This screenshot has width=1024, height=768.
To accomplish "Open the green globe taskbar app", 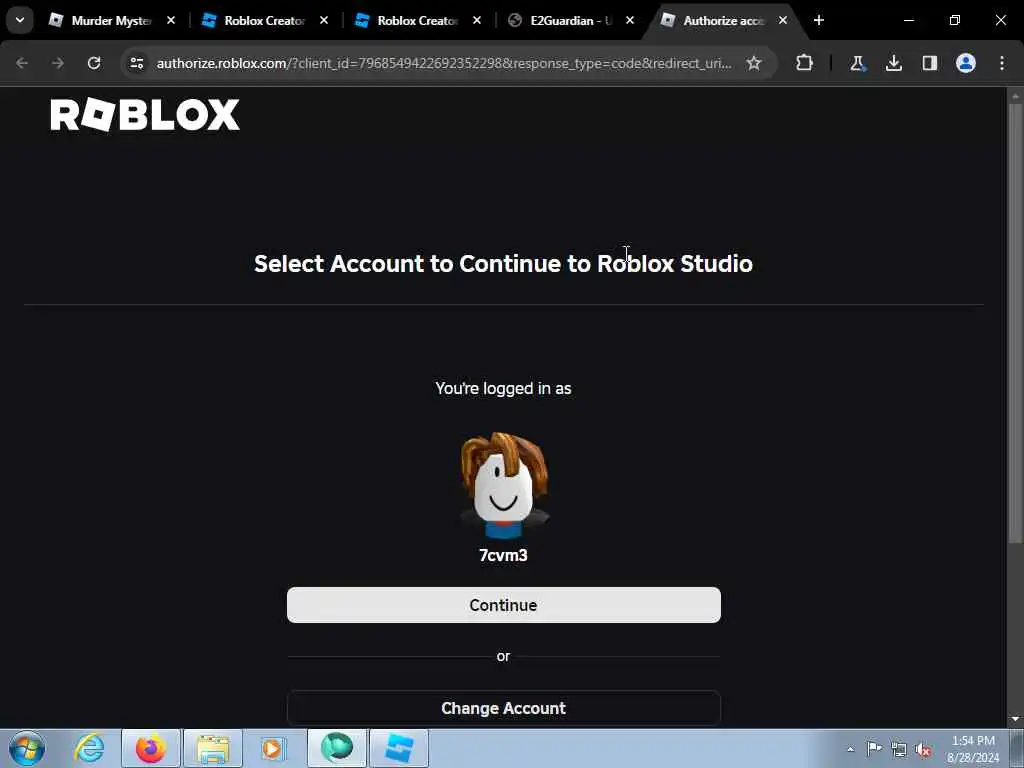I will (x=337, y=748).
